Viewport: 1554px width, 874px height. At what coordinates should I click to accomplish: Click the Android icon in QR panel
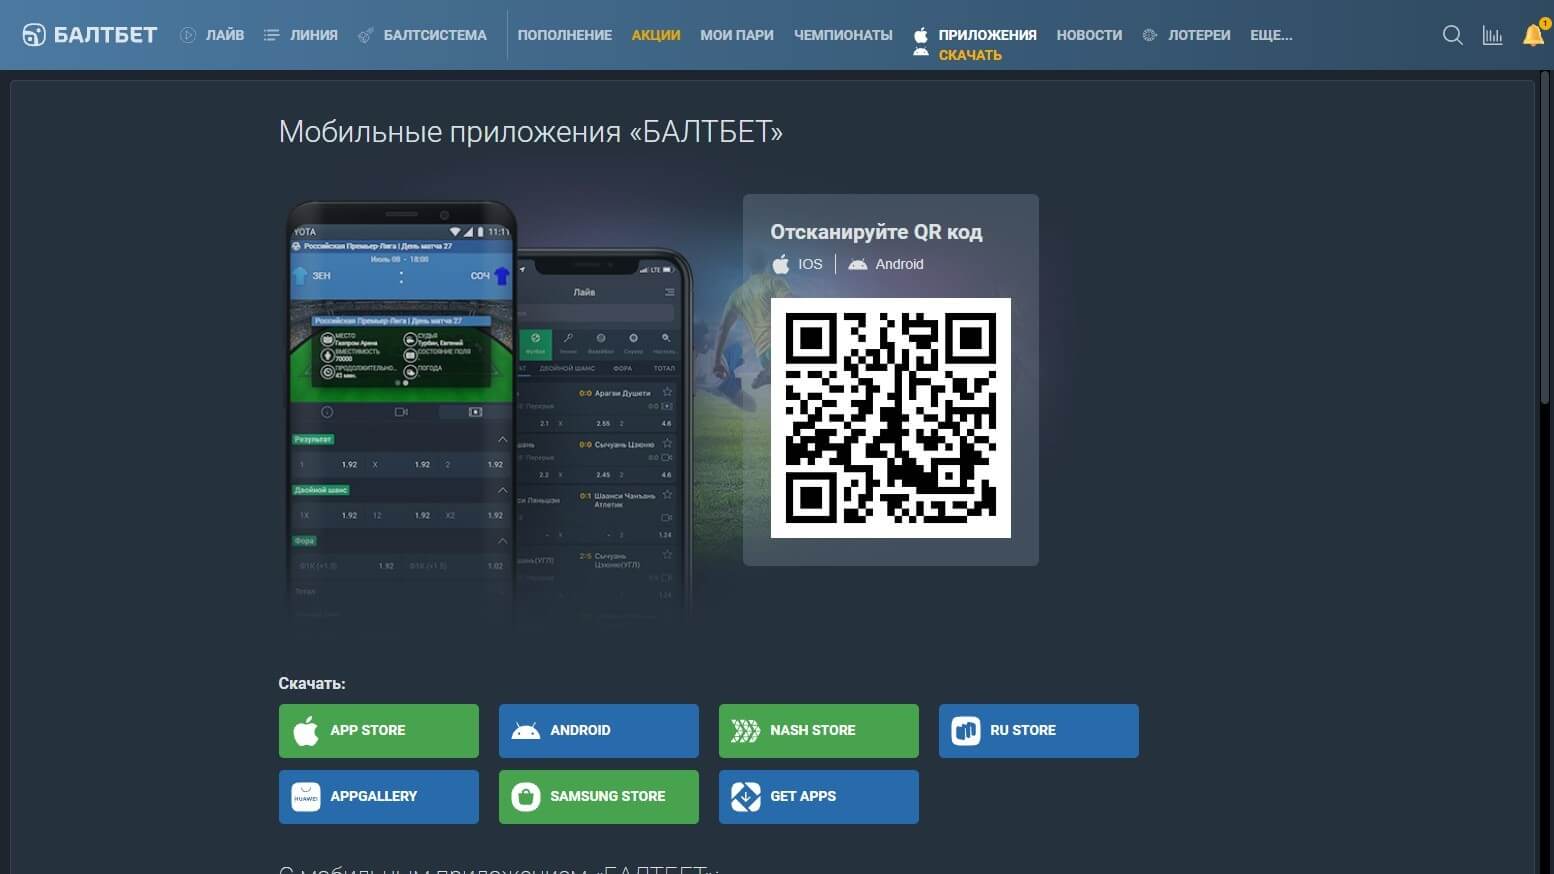point(857,265)
